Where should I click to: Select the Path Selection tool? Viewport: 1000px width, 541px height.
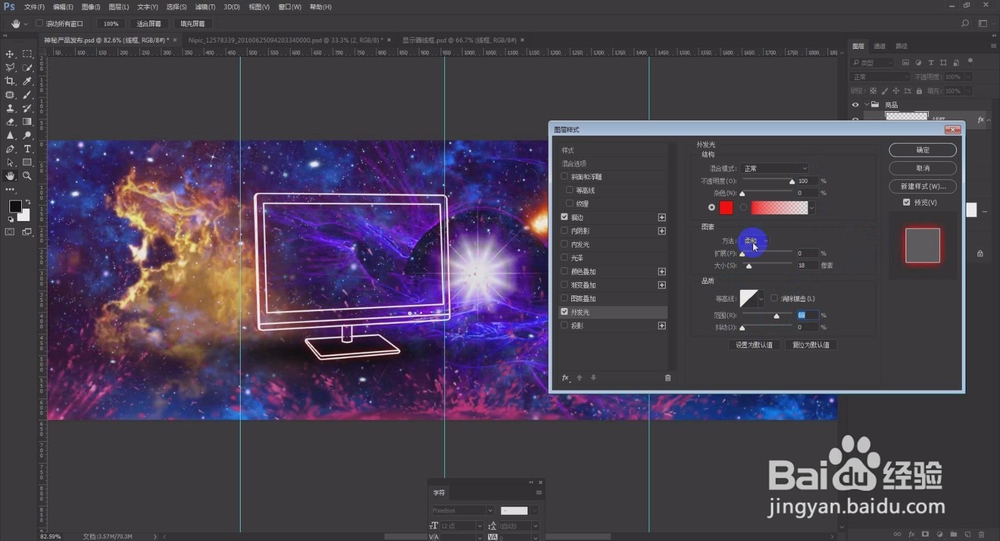coord(10,163)
